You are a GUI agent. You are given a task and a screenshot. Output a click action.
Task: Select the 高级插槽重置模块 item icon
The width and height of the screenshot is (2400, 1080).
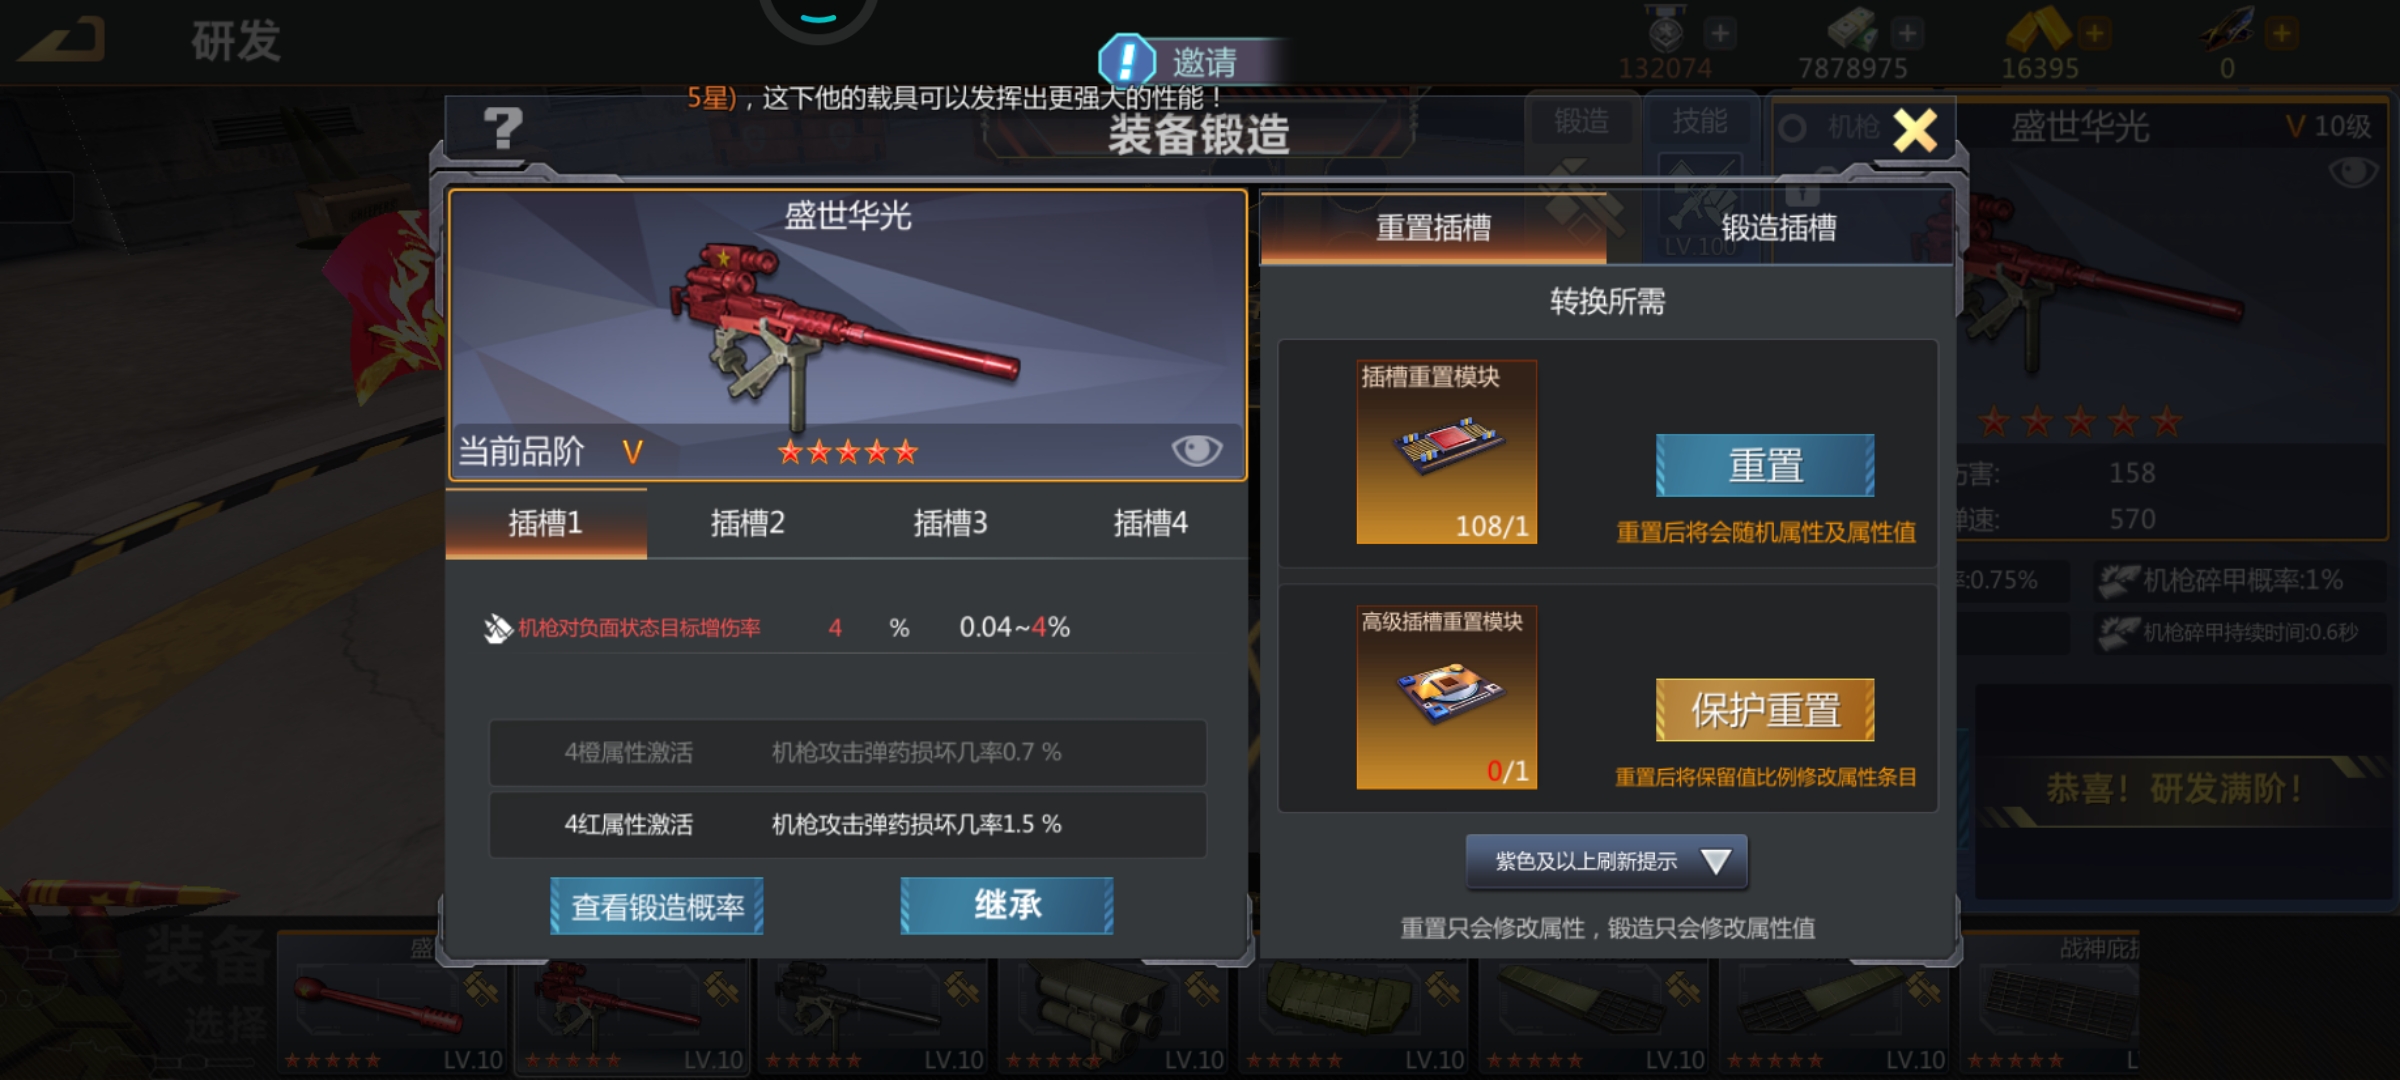(x=1446, y=697)
